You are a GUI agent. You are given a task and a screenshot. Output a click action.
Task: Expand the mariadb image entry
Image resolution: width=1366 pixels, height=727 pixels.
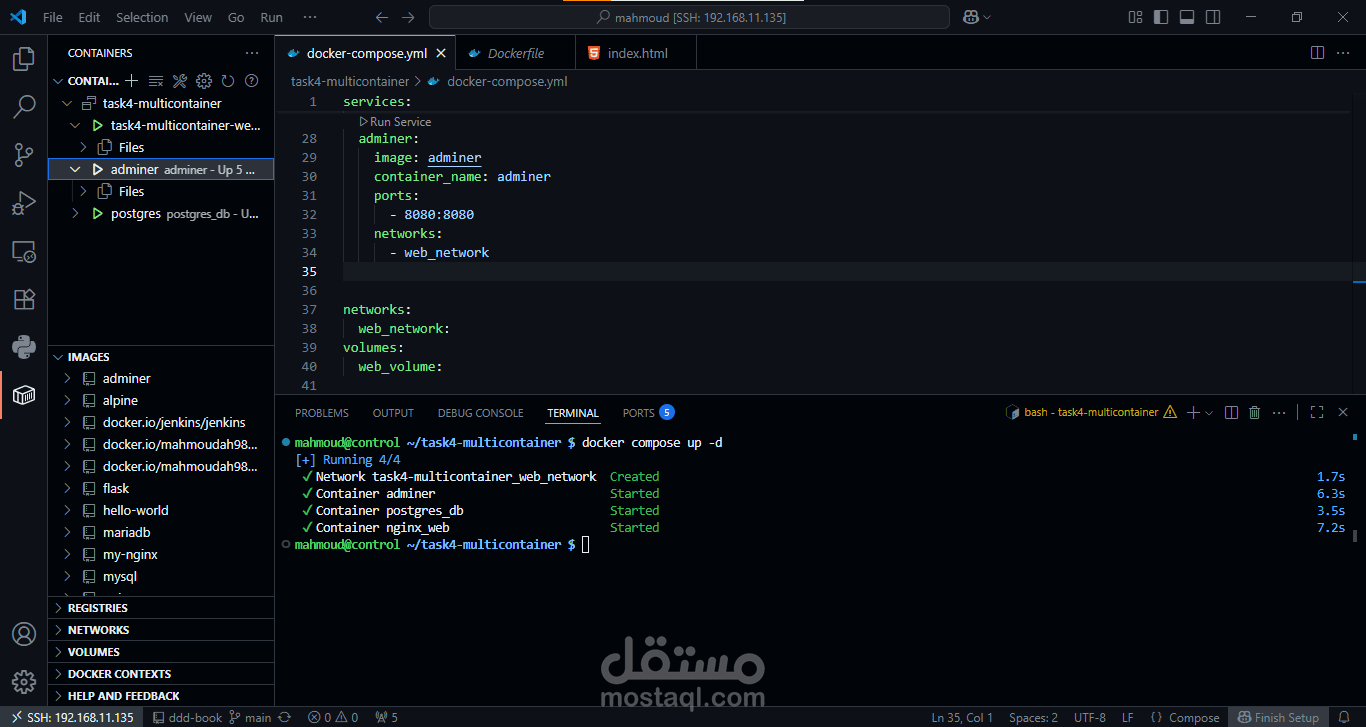click(67, 533)
